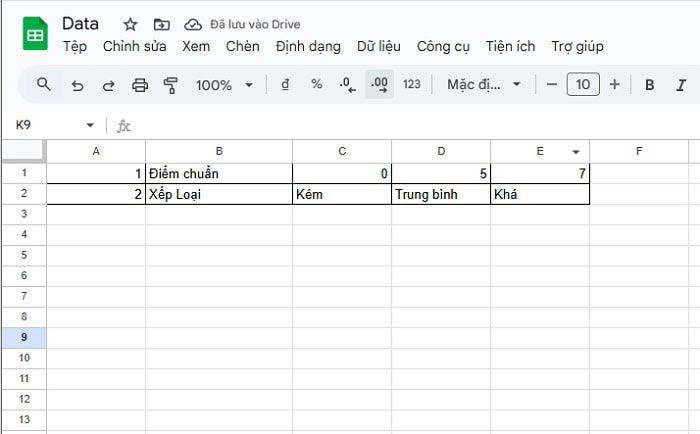Click decrease decimal places button

[x=347, y=85]
